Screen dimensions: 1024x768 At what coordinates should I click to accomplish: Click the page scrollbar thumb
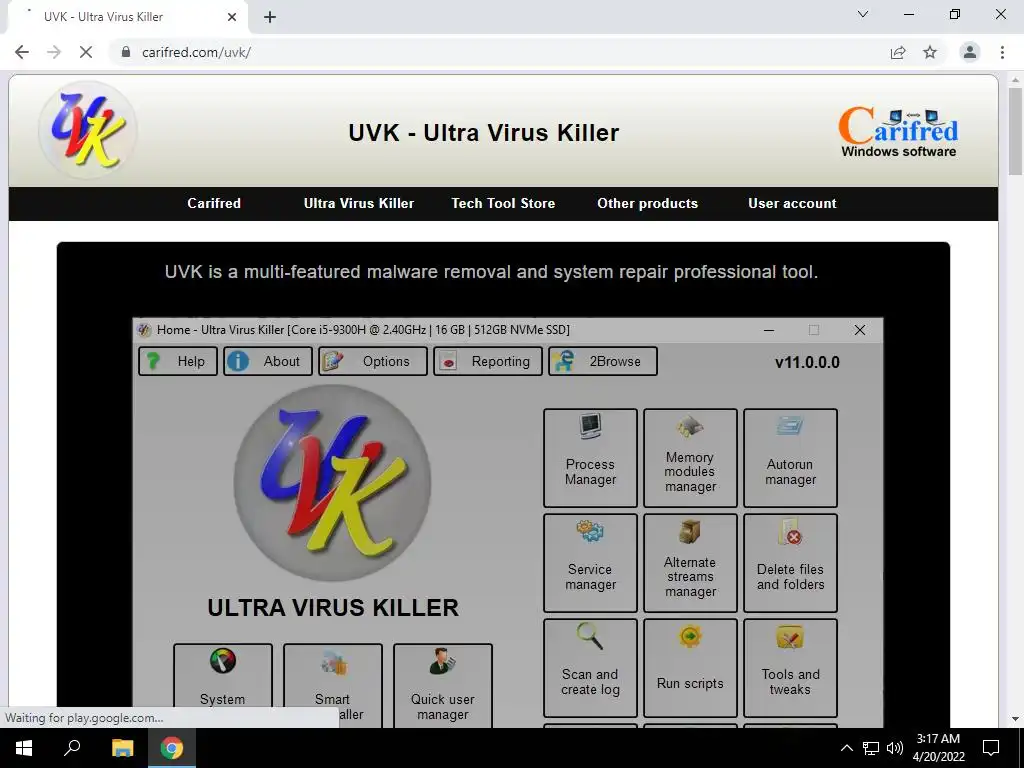(x=1015, y=131)
